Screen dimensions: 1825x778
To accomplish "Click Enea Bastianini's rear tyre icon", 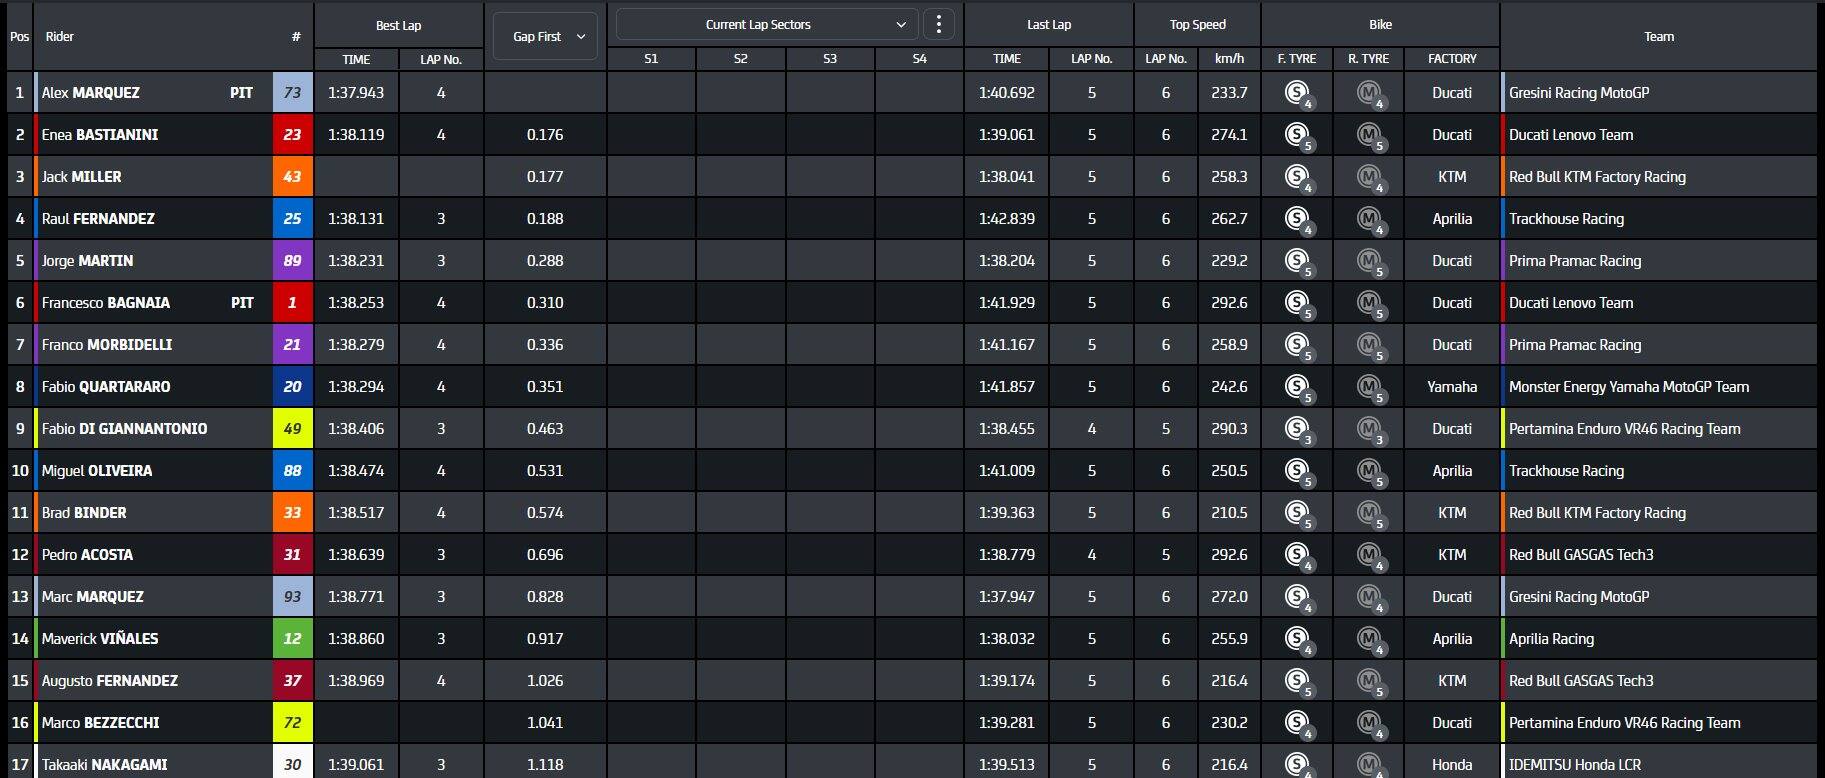I will coord(1368,135).
